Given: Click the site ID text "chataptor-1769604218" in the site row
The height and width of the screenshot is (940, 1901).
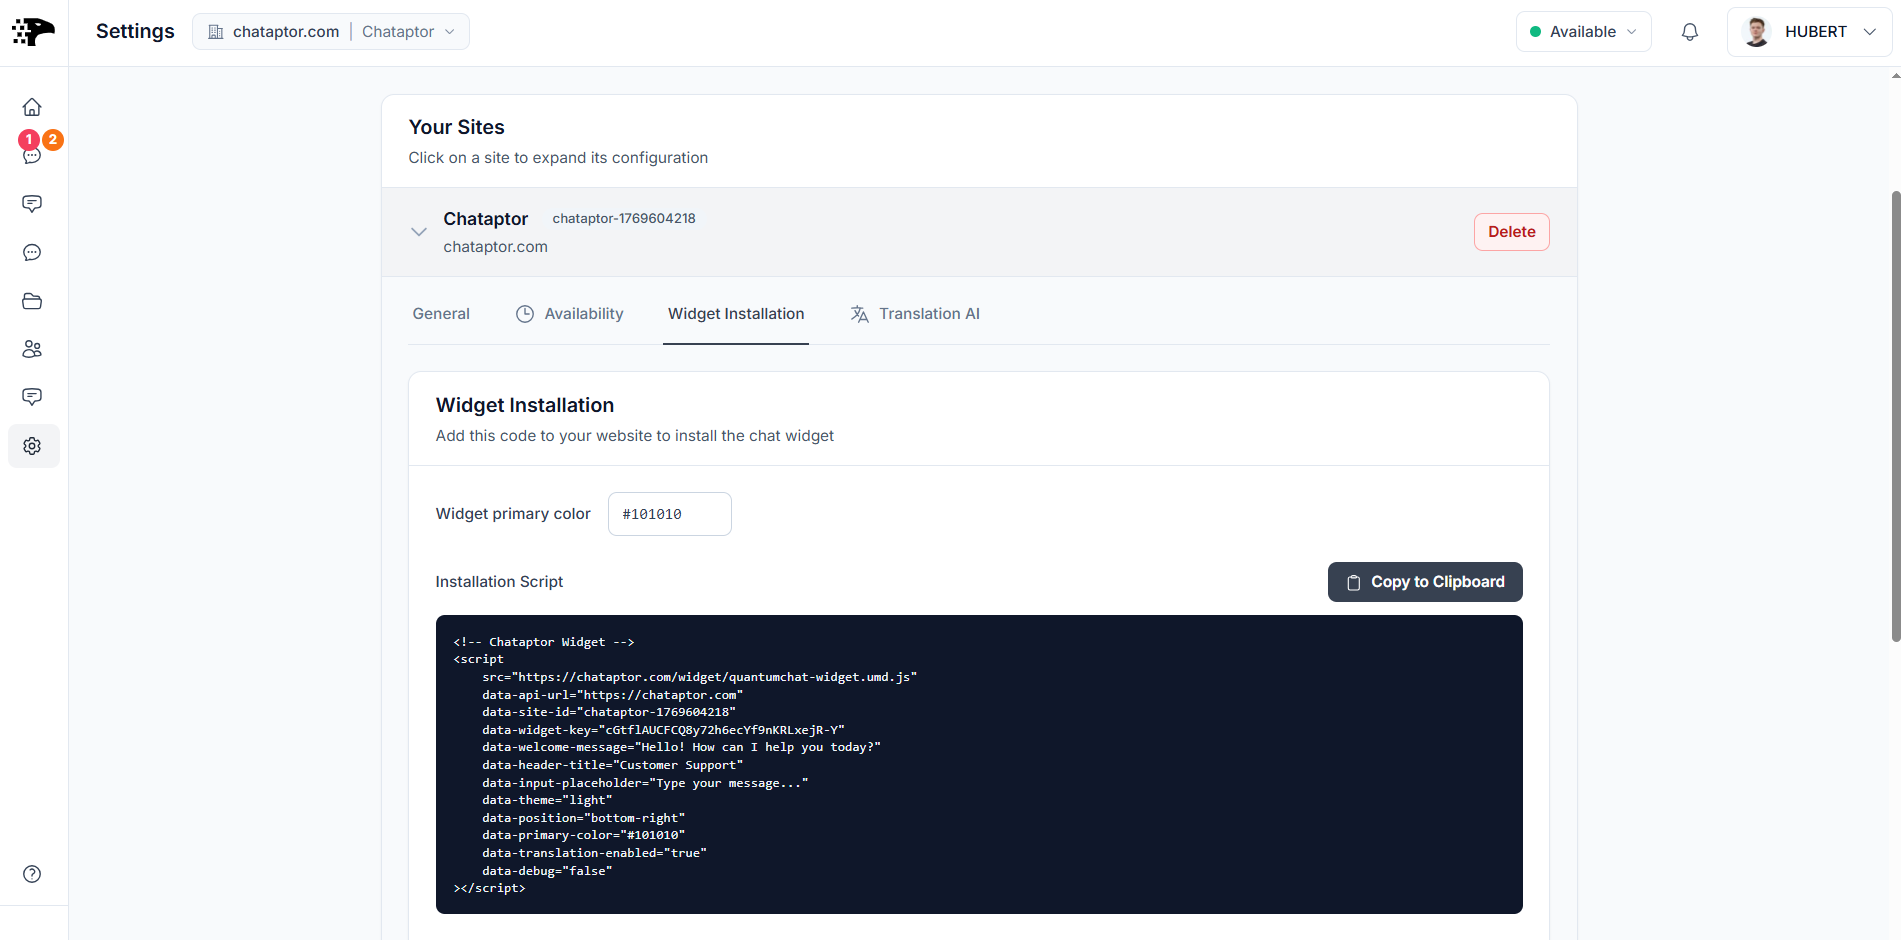Looking at the screenshot, I should [624, 219].
